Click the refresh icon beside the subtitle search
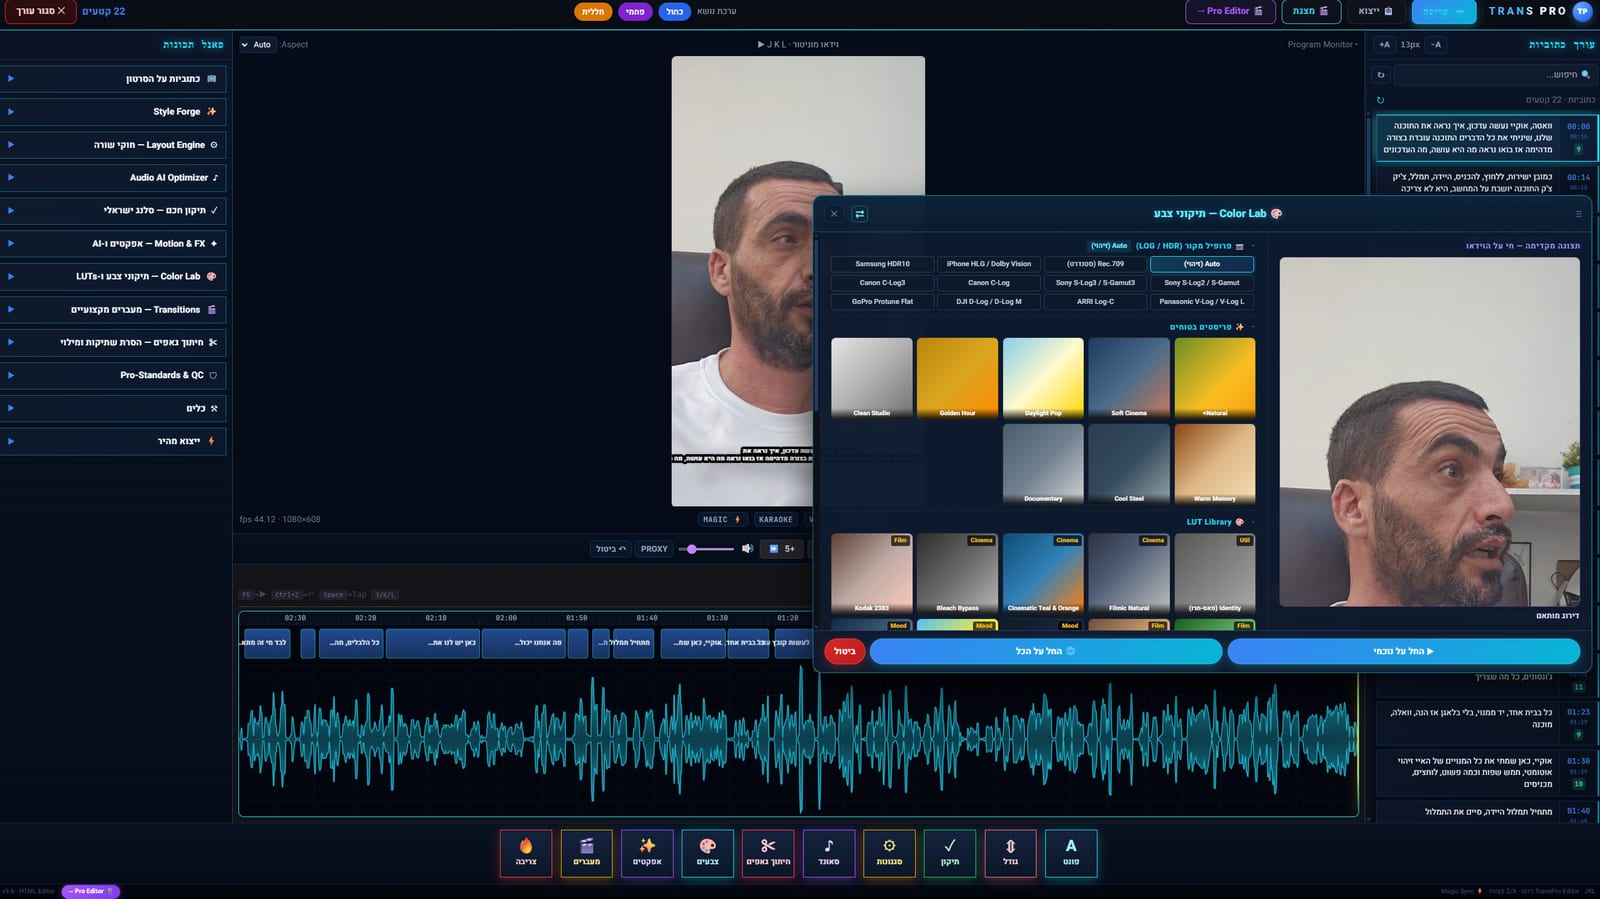 click(x=1381, y=75)
